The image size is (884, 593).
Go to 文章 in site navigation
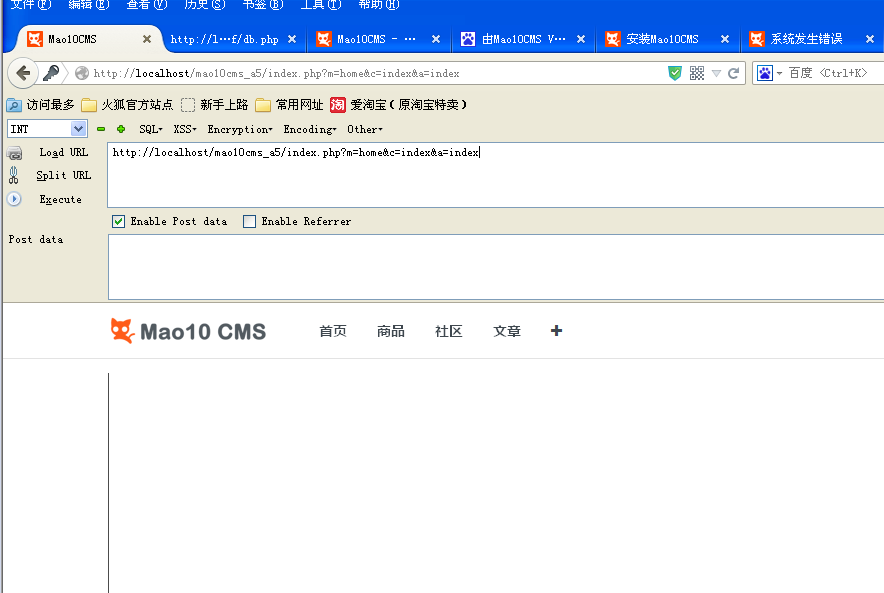507,331
